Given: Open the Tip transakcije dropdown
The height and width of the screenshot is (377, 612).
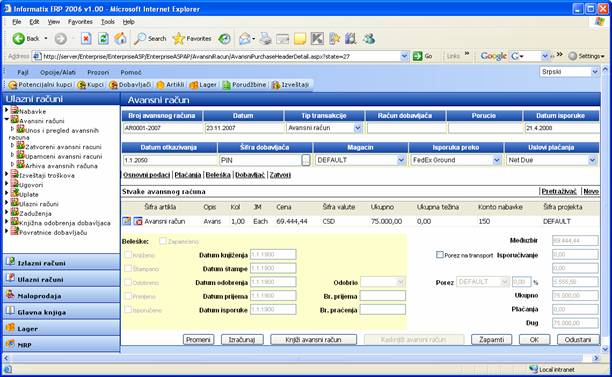Looking at the screenshot, I should tap(358, 128).
